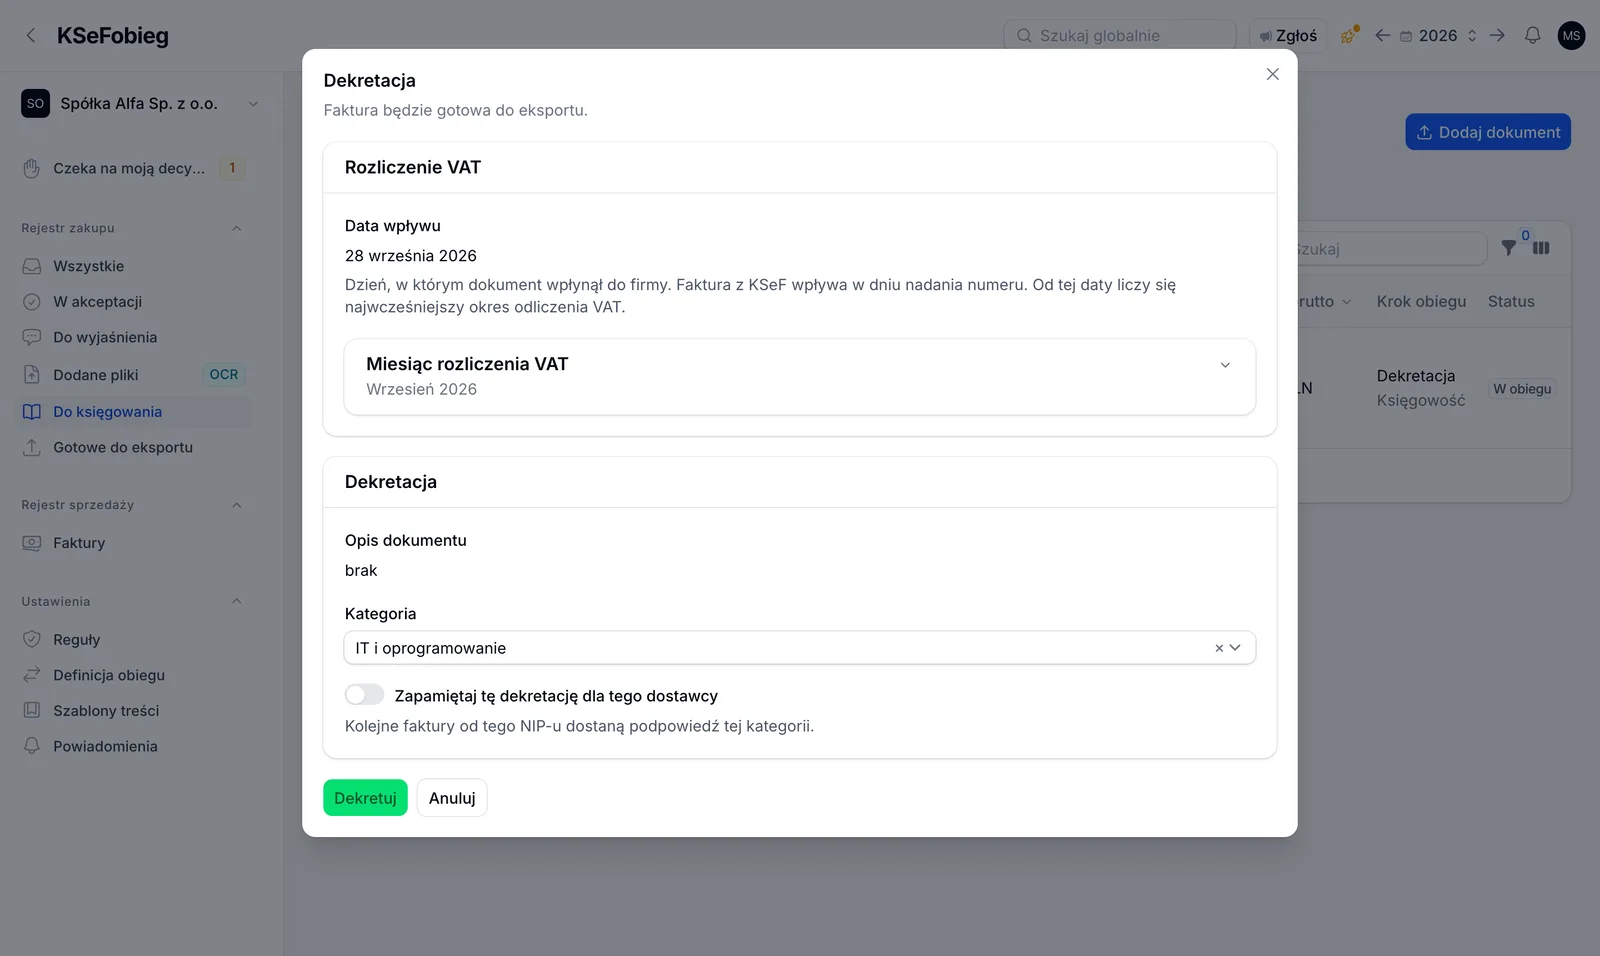Open the column layout icon
This screenshot has height=956, width=1600.
coord(1541,248)
